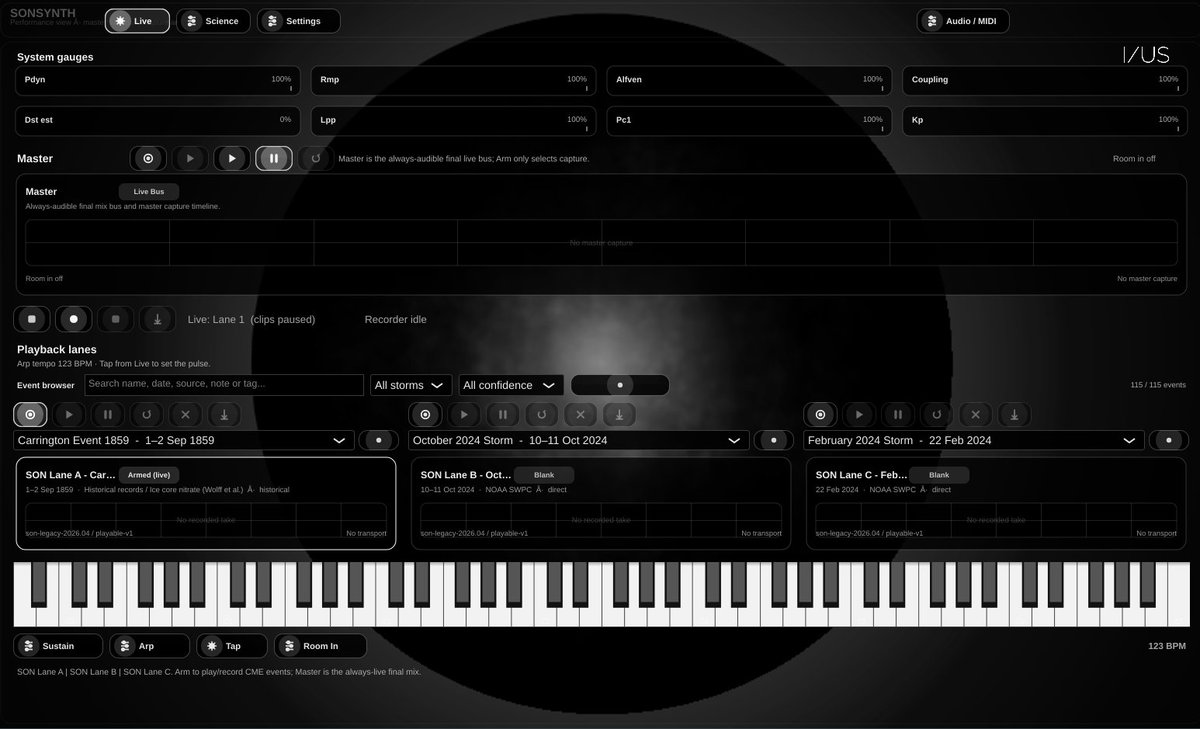The image size is (1200, 729).
Task: Toggle the switch next to All confidence filter
Action: (620, 385)
